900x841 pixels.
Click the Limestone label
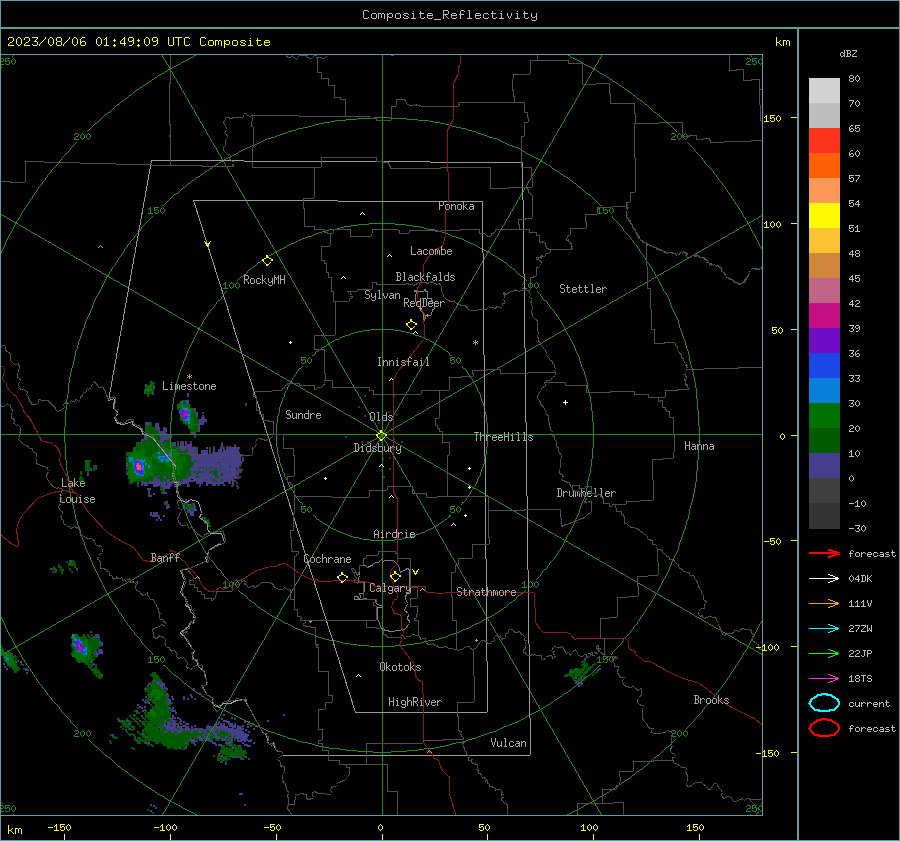pyautogui.click(x=189, y=386)
